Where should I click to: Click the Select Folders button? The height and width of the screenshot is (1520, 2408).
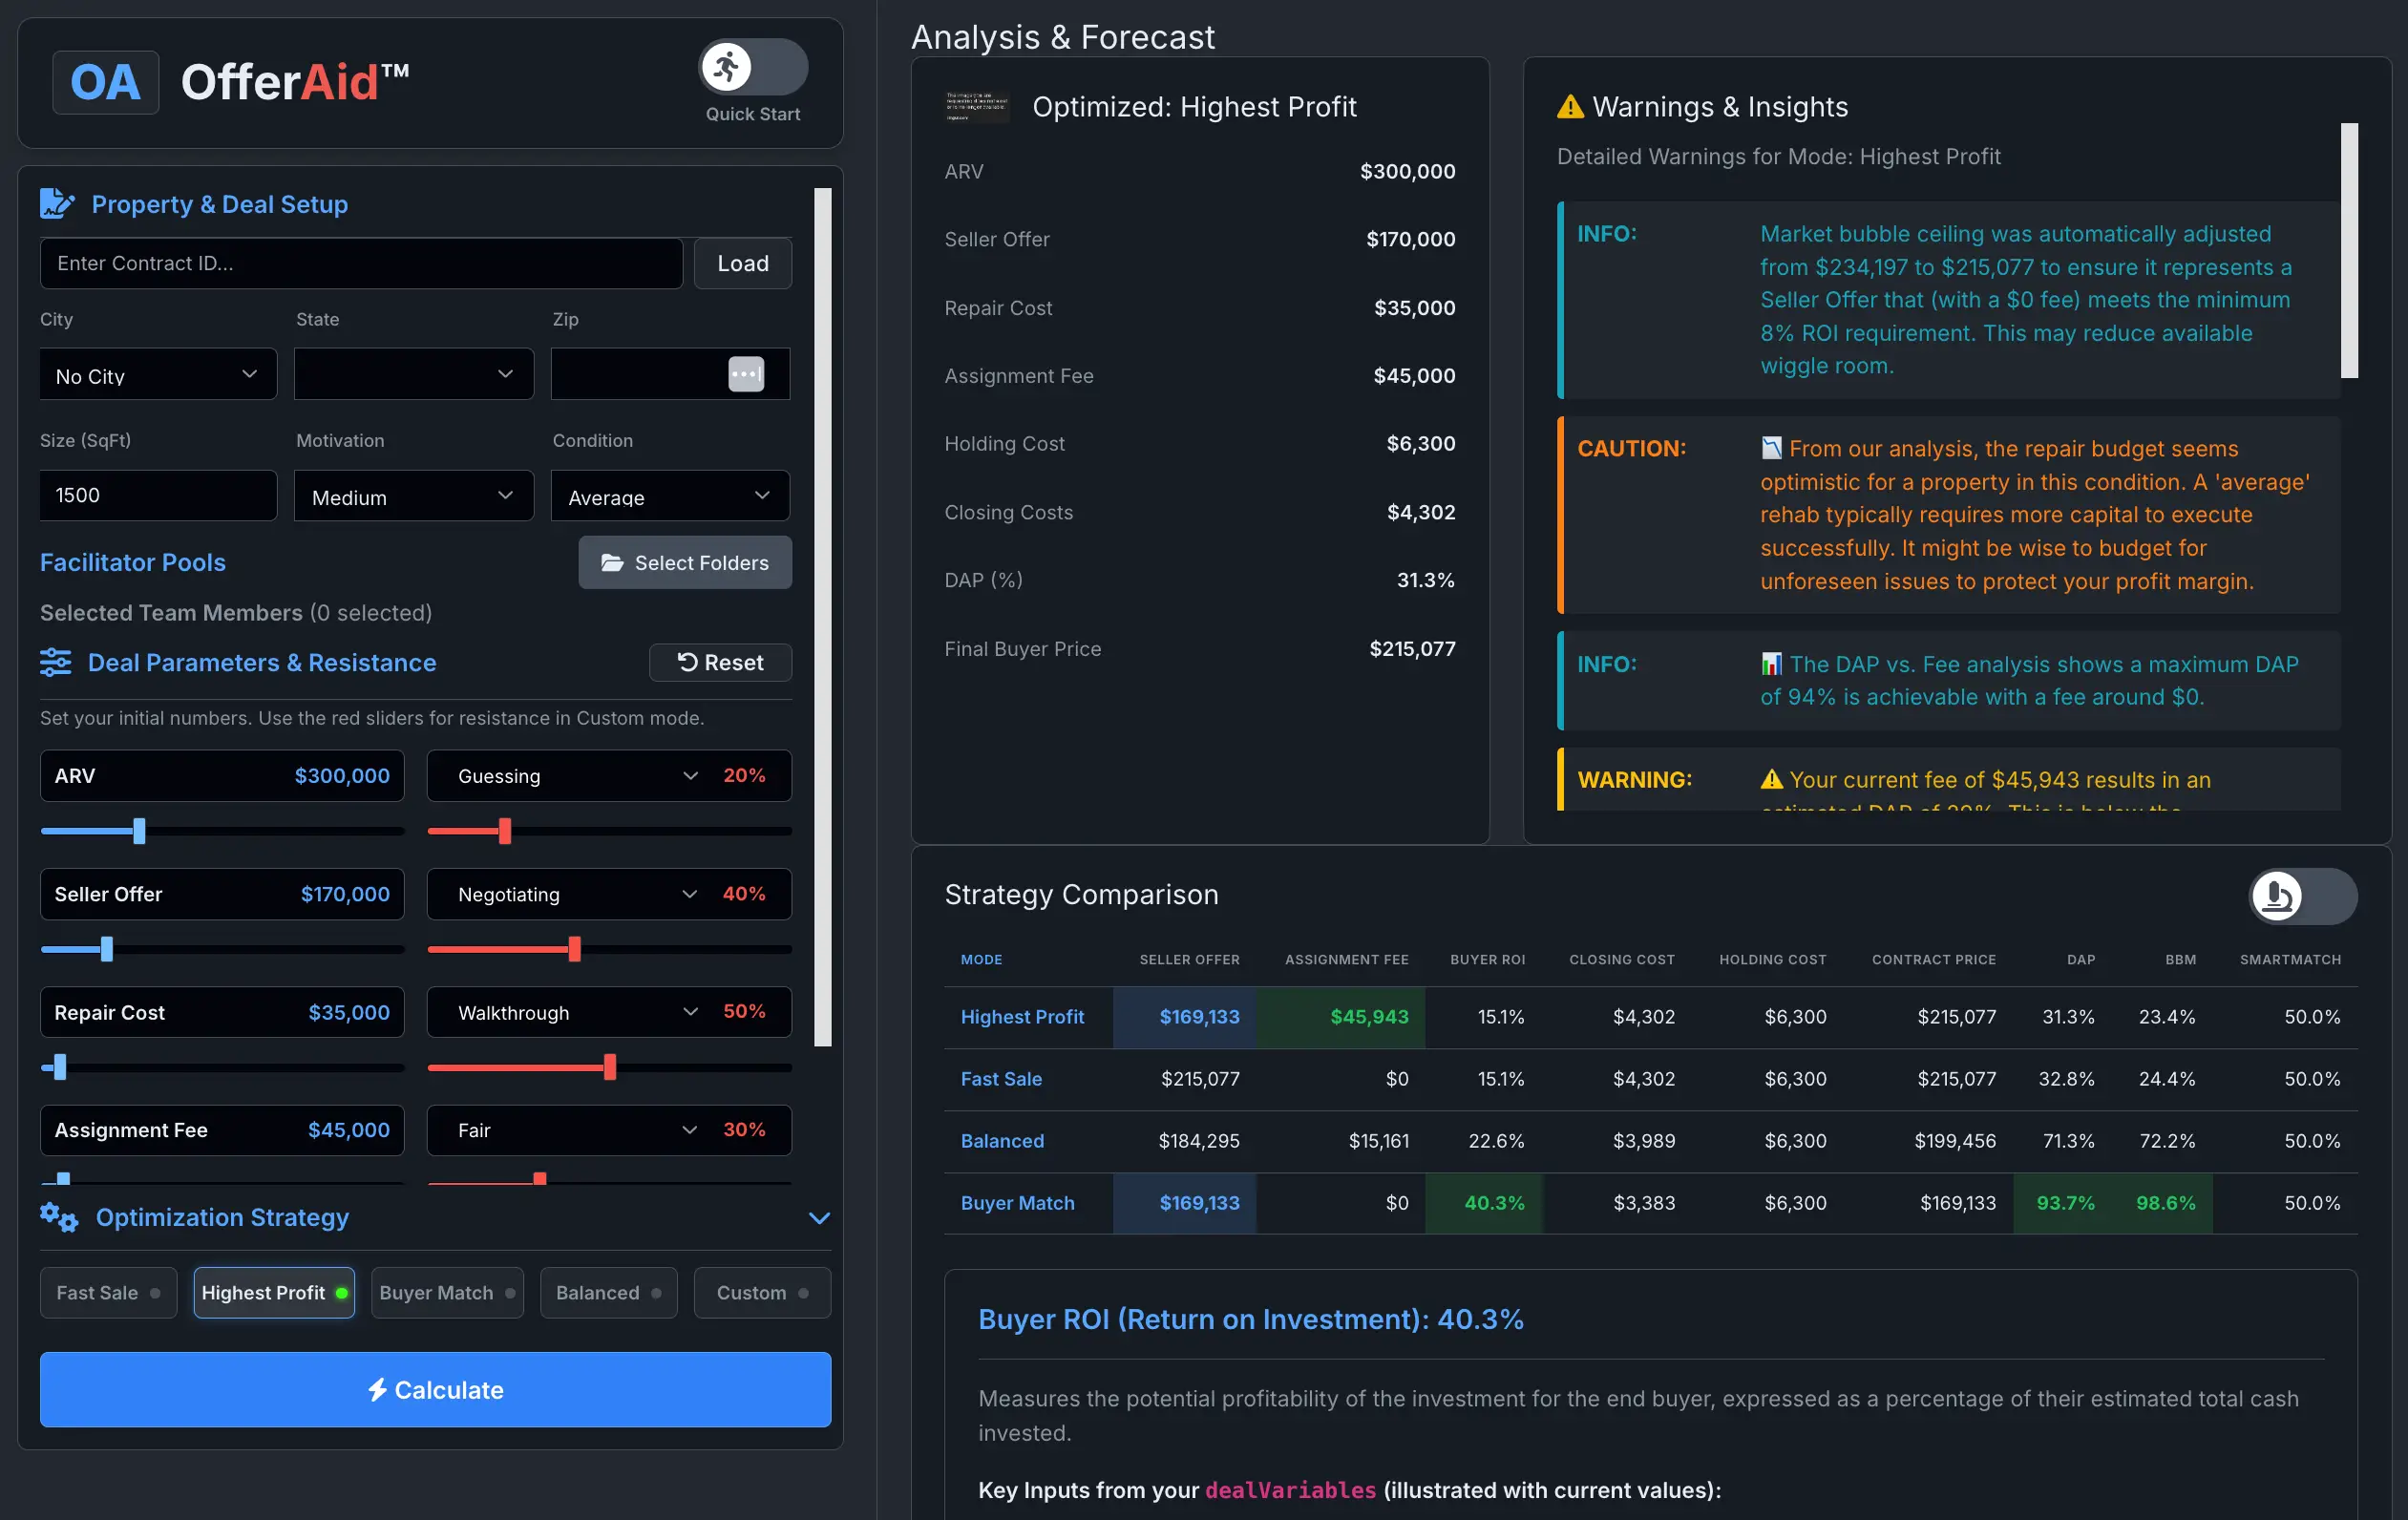[685, 562]
